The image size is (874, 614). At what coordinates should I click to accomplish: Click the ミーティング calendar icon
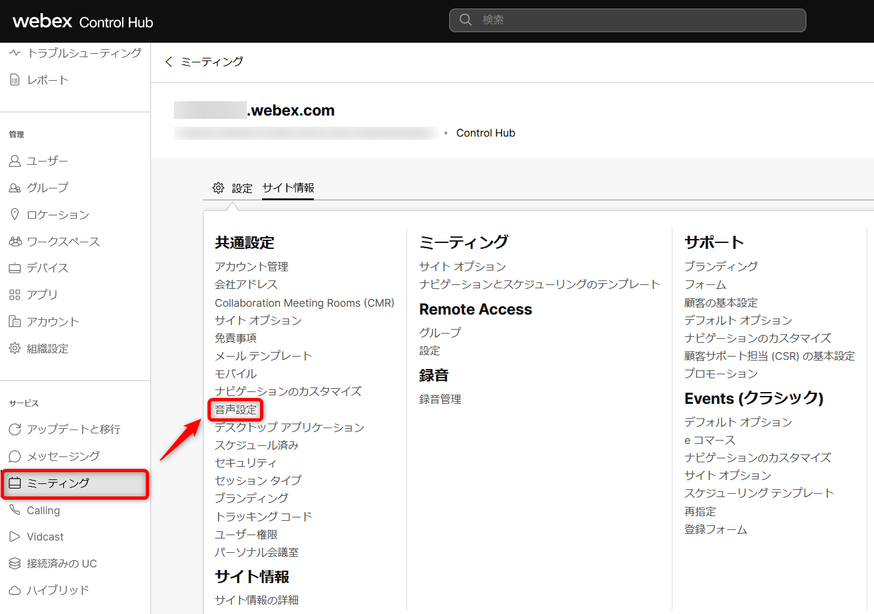[x=15, y=483]
